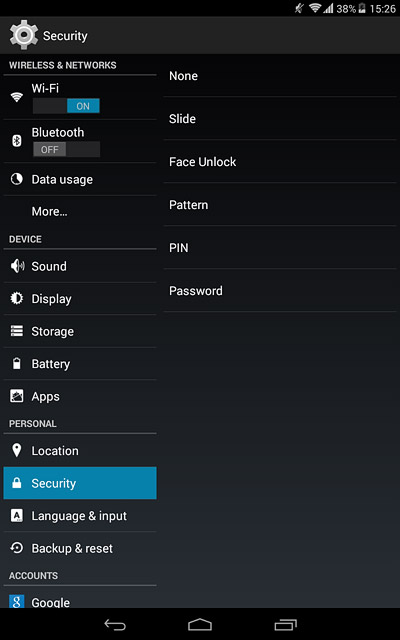400x640 pixels.
Task: Tap the Apps icon in sidebar
Action: point(17,396)
